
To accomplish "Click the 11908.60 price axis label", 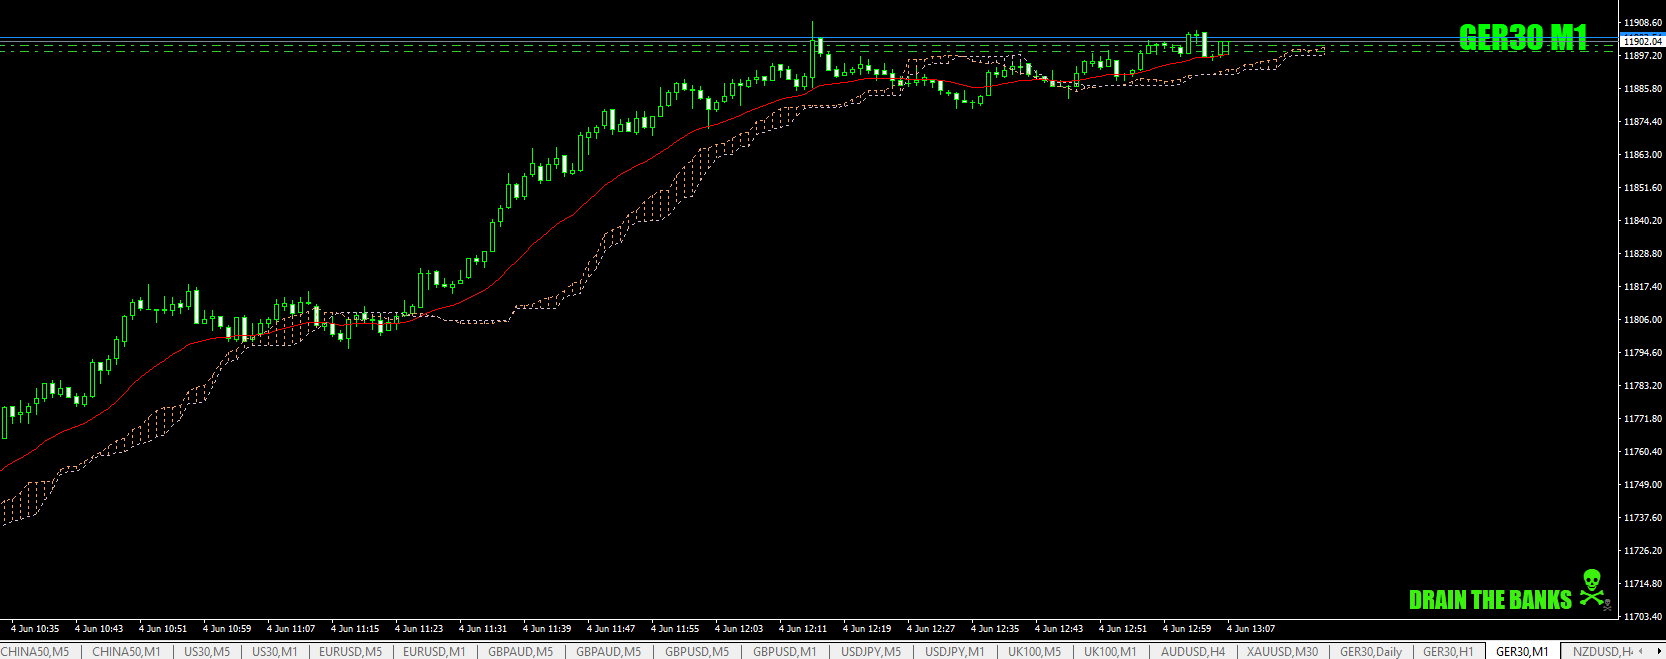I will (1643, 22).
